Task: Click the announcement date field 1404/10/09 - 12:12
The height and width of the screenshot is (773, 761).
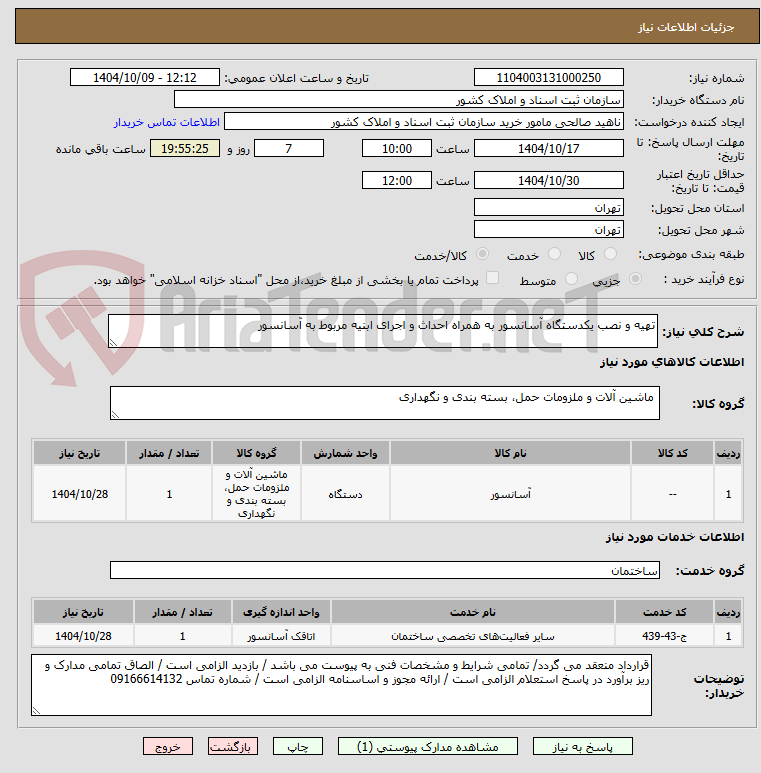Action: [x=145, y=77]
